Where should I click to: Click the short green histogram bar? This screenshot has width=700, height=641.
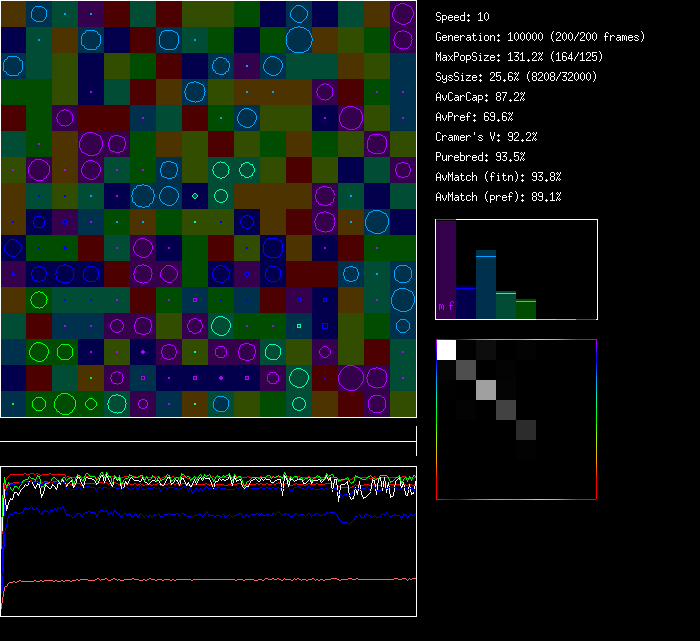526,309
